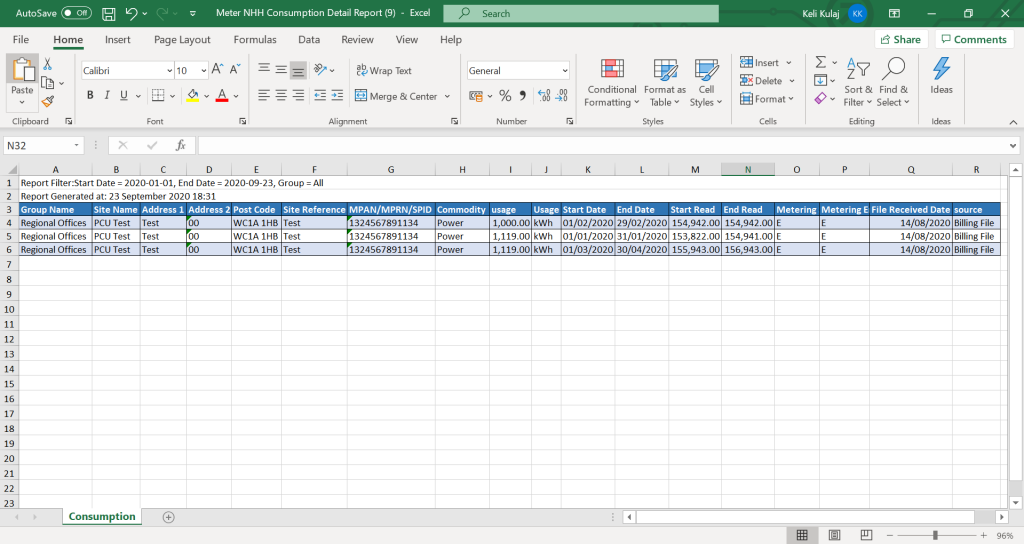Expand the Name Box dropdown arrow
This screenshot has height=544, width=1024.
76,145
